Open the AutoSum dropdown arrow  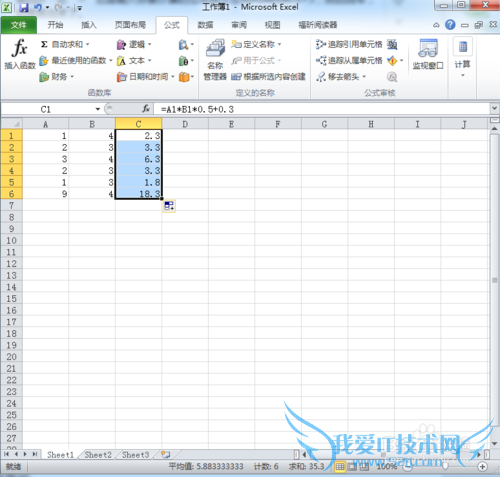pos(88,44)
